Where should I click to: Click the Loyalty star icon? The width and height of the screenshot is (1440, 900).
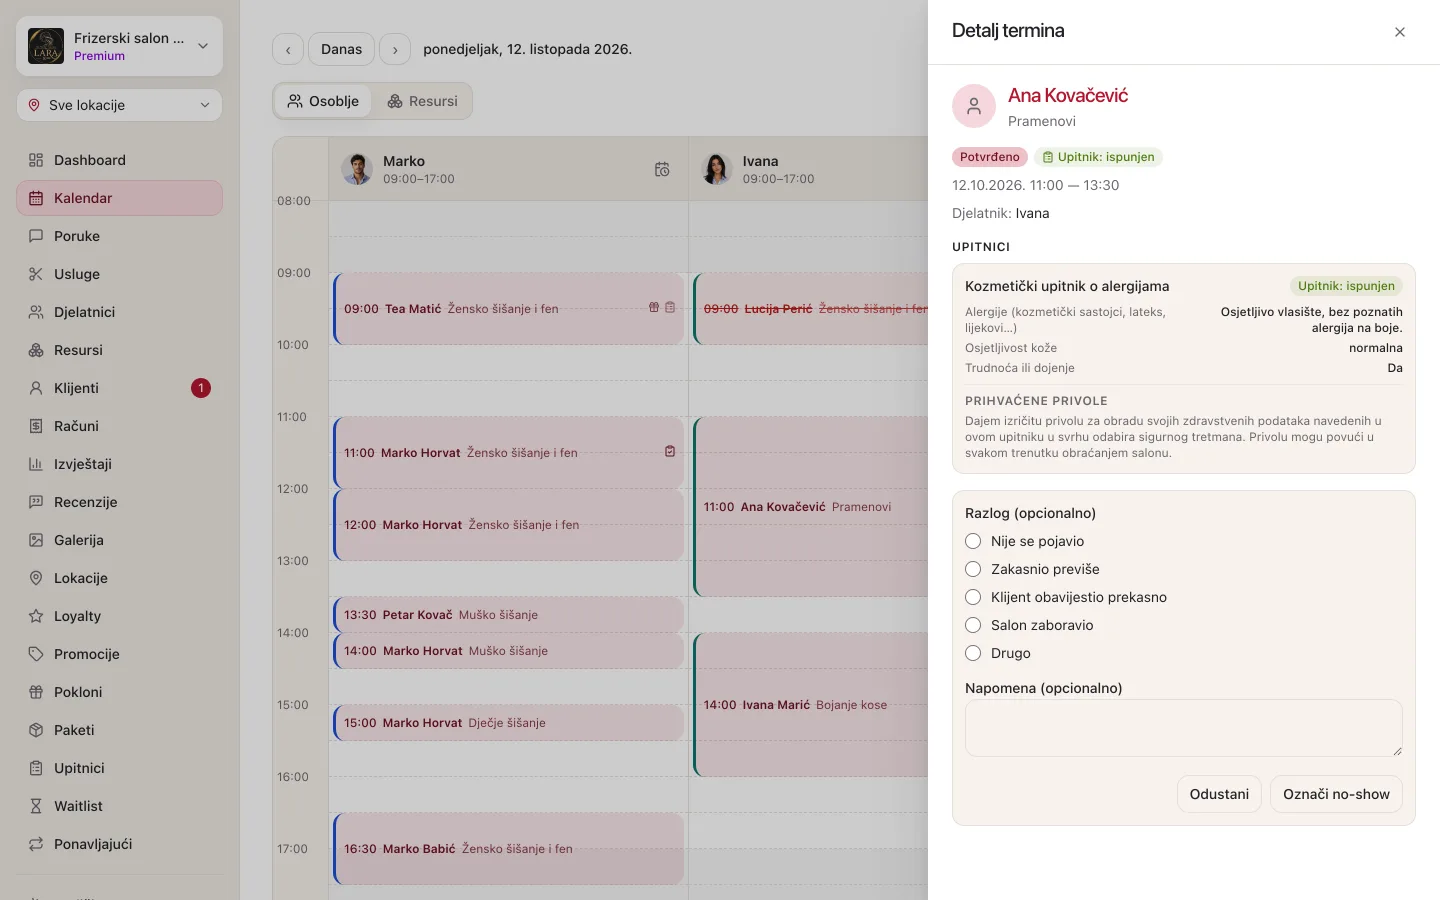point(36,616)
